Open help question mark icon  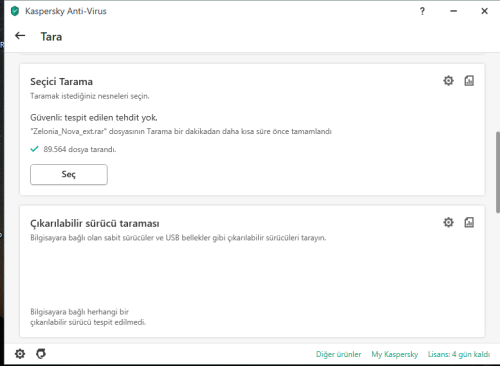tap(422, 11)
